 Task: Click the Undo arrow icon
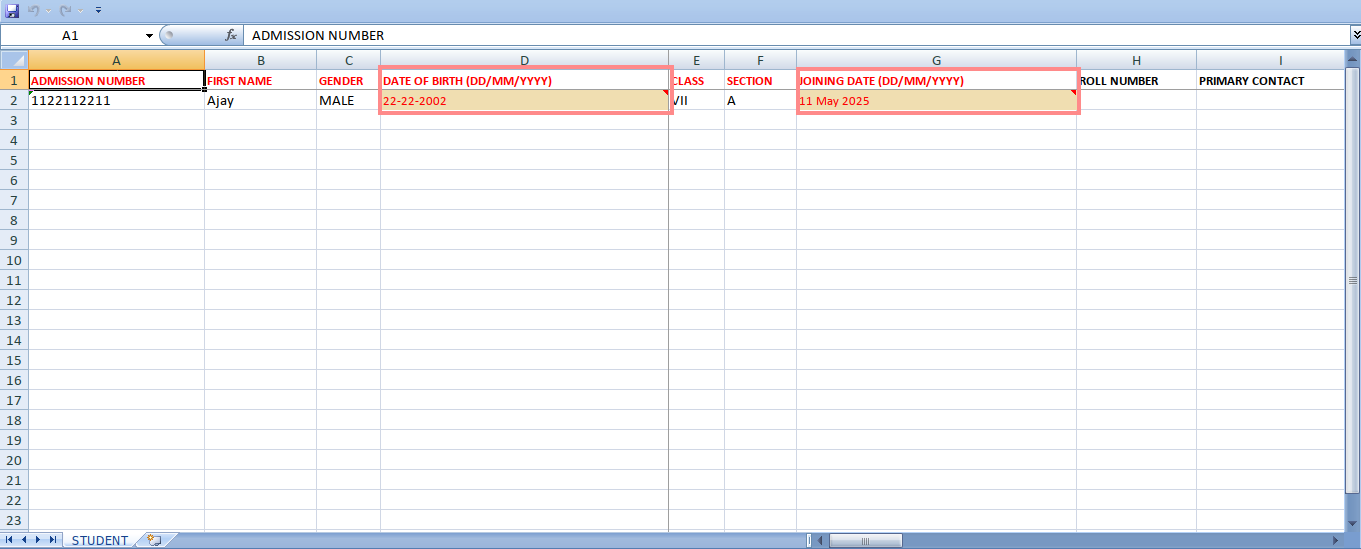tap(32, 10)
